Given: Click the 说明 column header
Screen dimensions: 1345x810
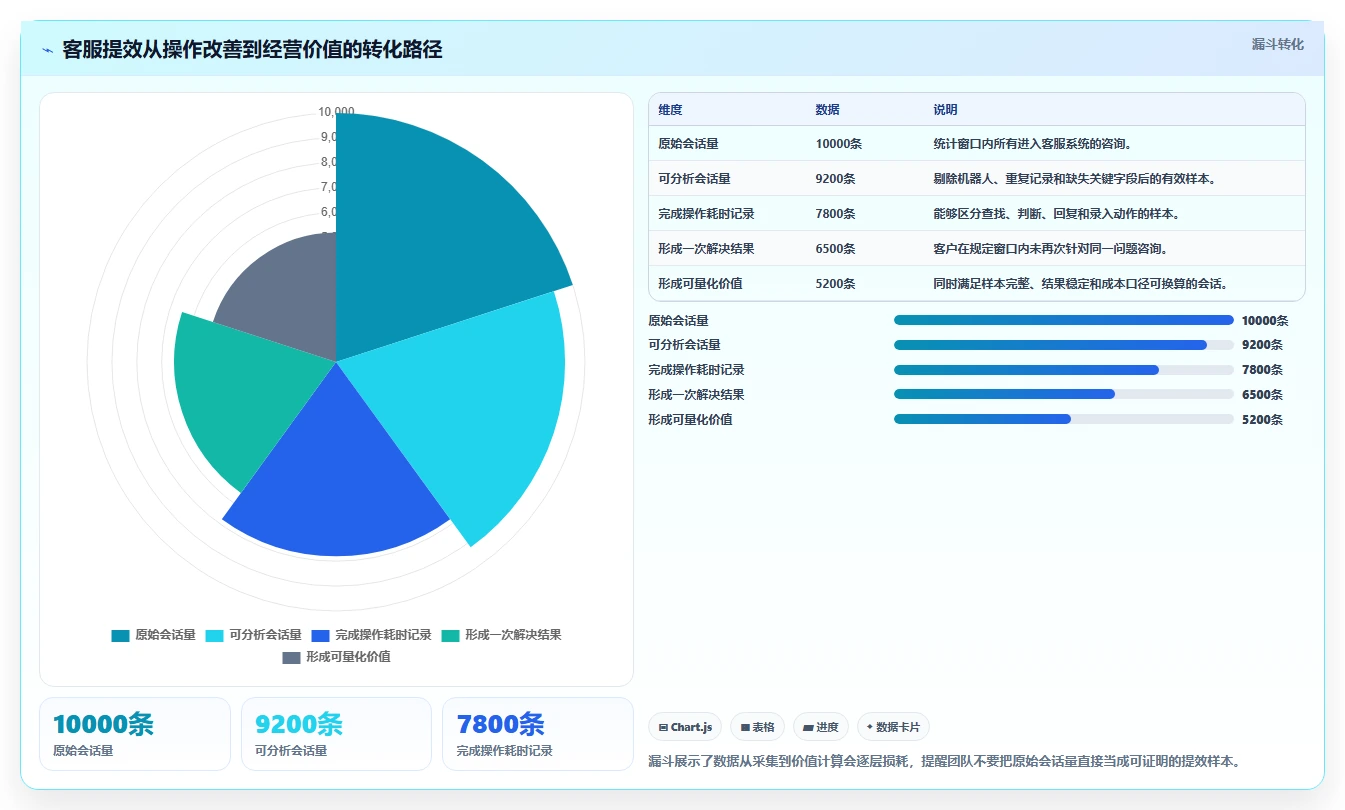Looking at the screenshot, I should 945,110.
